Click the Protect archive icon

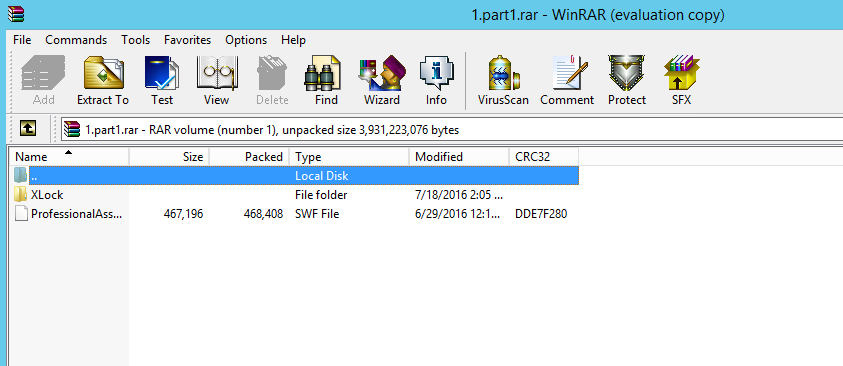point(627,81)
